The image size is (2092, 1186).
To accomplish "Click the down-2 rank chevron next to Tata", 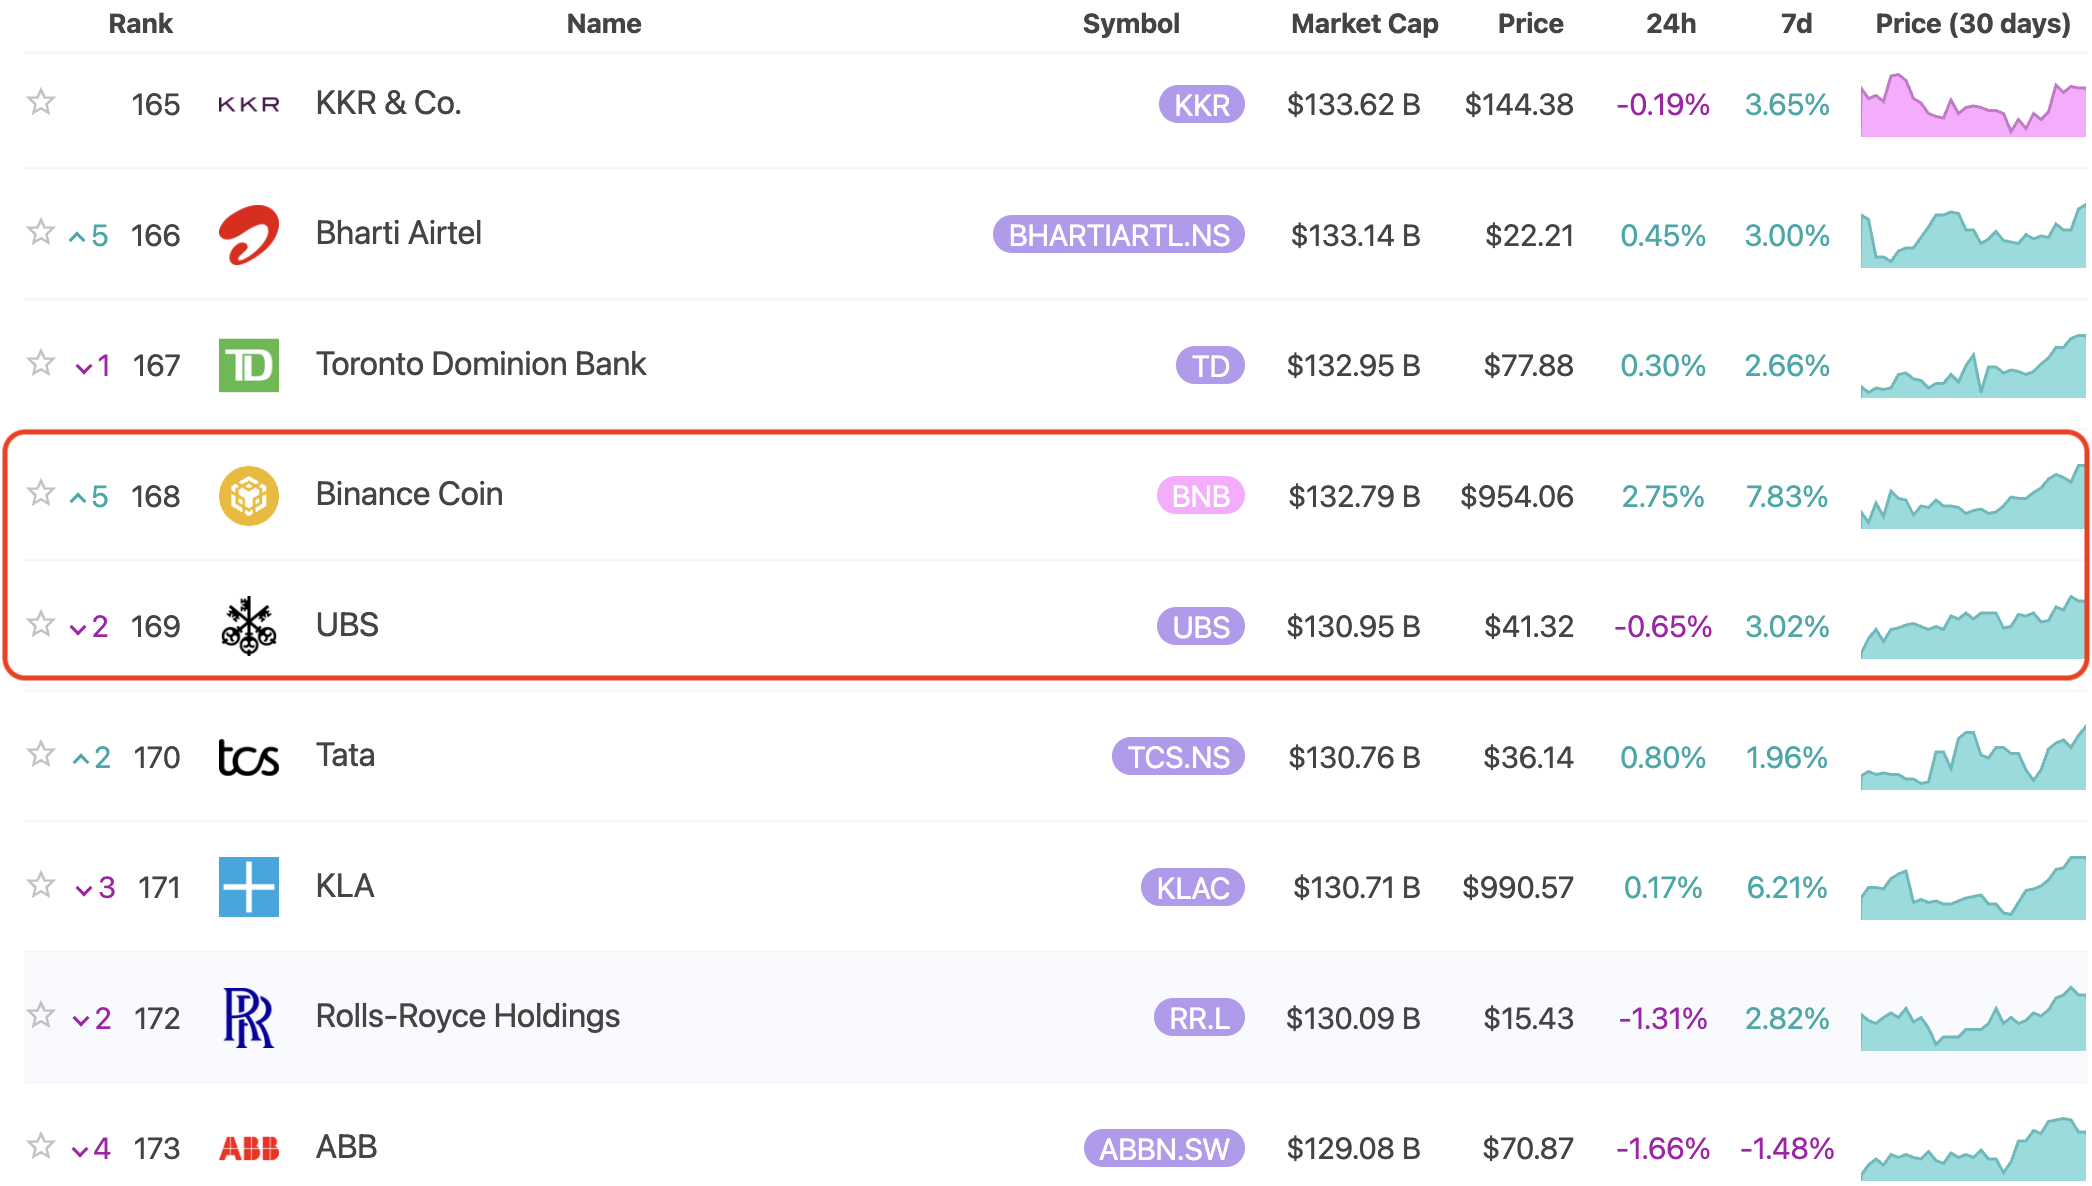I will (x=89, y=757).
